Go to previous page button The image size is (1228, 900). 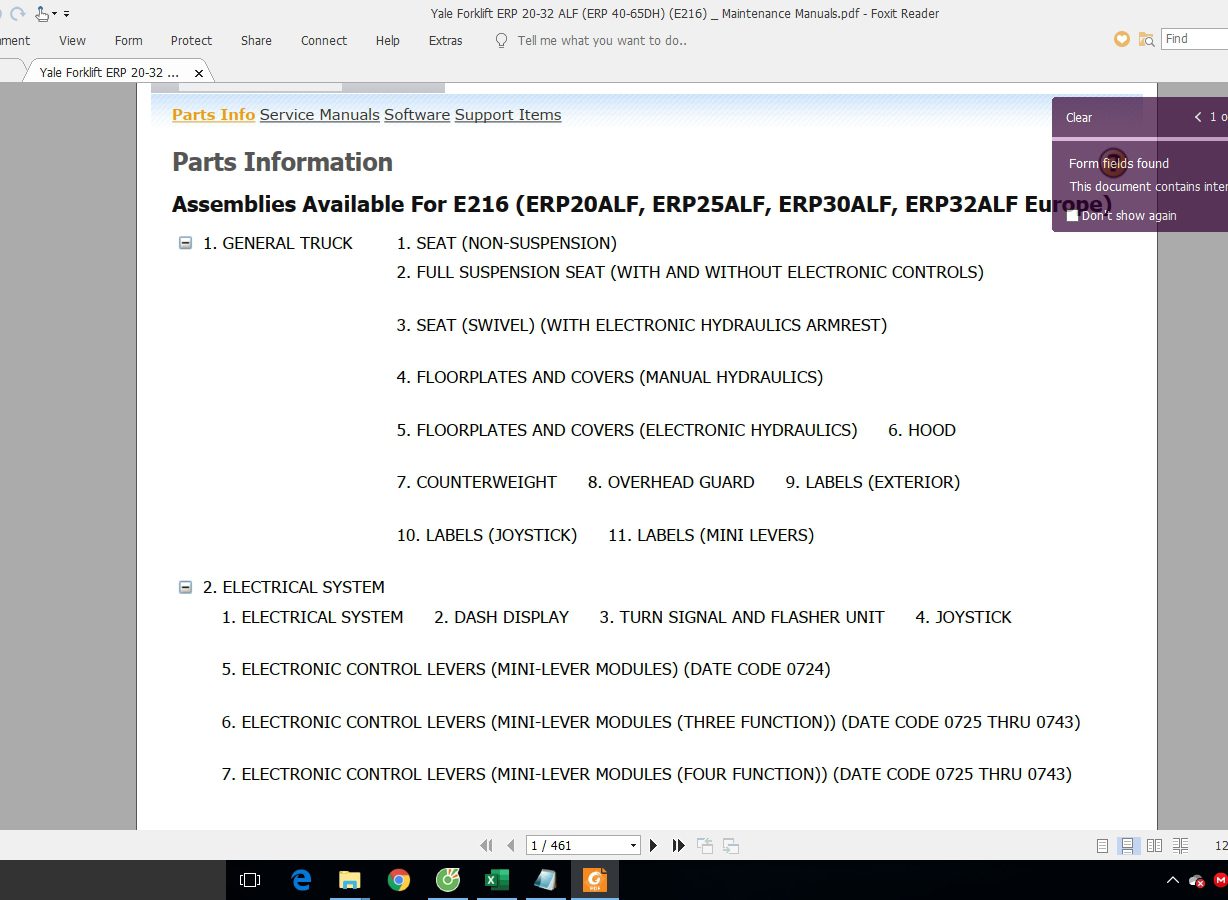pos(510,846)
